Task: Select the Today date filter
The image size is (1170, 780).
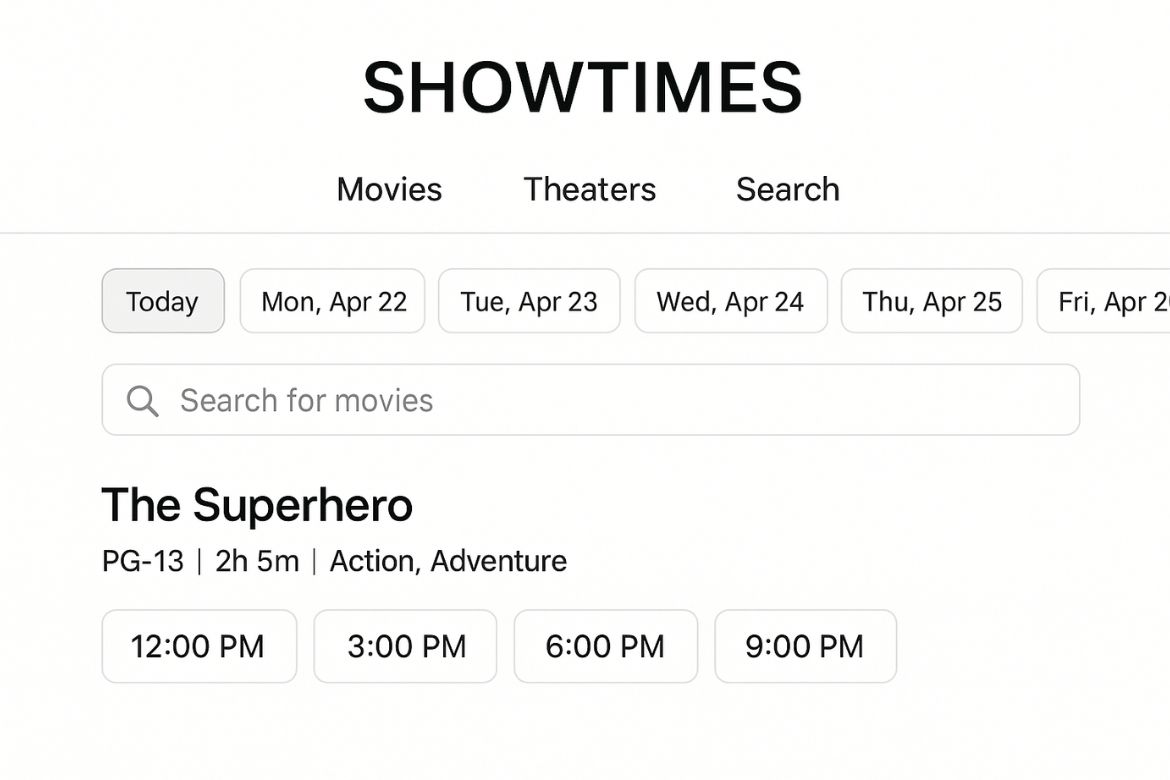Action: [163, 301]
